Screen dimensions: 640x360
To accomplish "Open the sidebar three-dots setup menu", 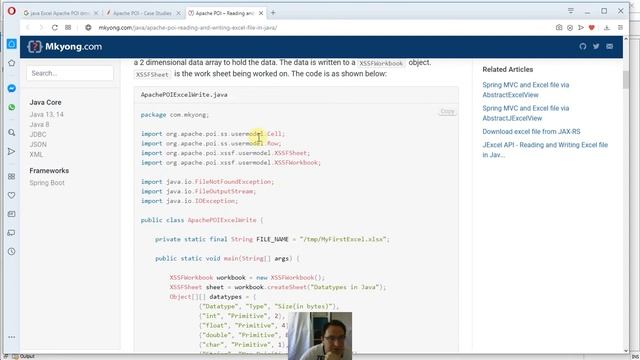I will [12, 337].
